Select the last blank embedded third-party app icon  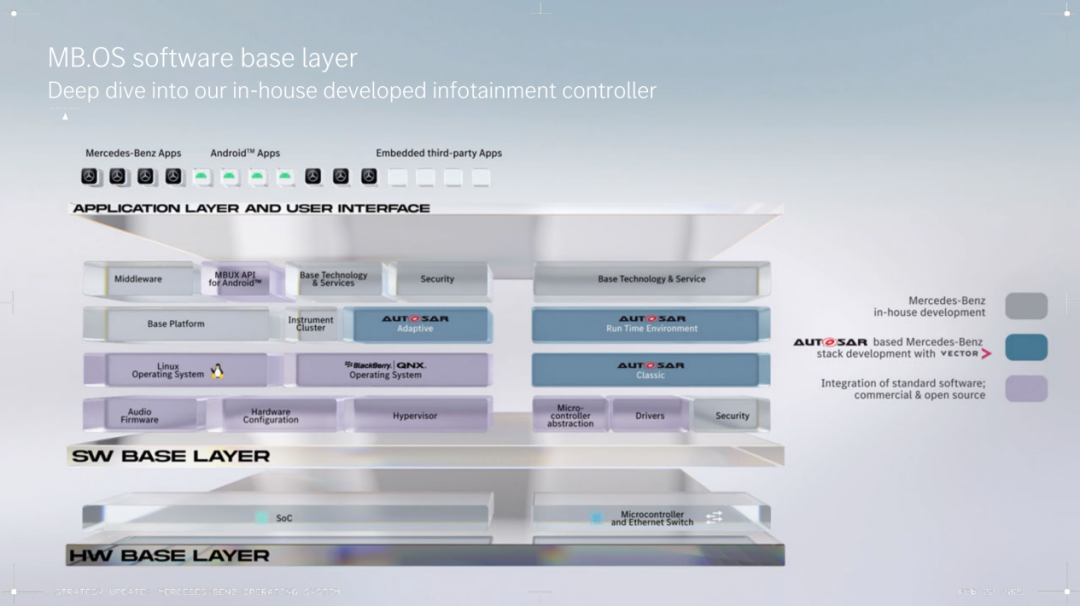481,177
